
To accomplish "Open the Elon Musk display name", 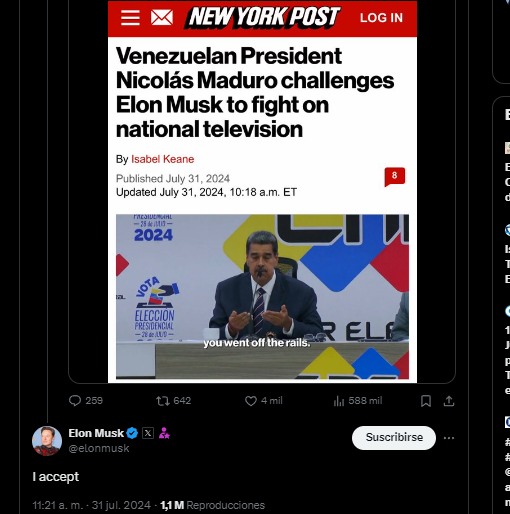I will pos(96,433).
